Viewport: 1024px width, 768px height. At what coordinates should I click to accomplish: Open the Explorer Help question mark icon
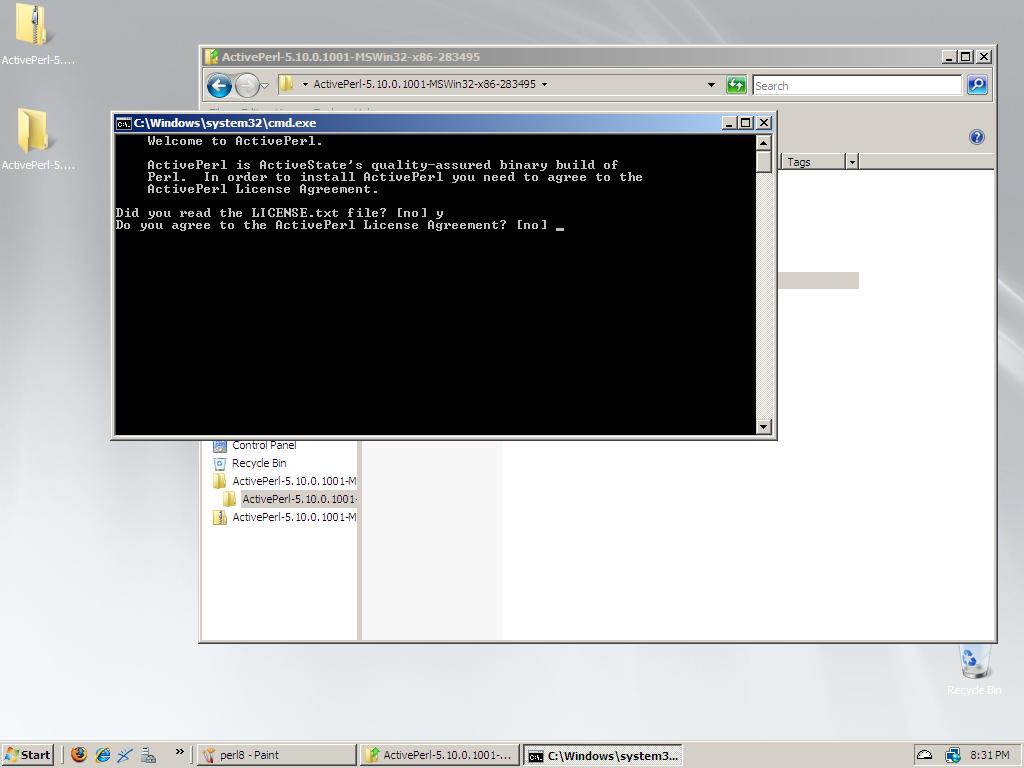point(976,137)
